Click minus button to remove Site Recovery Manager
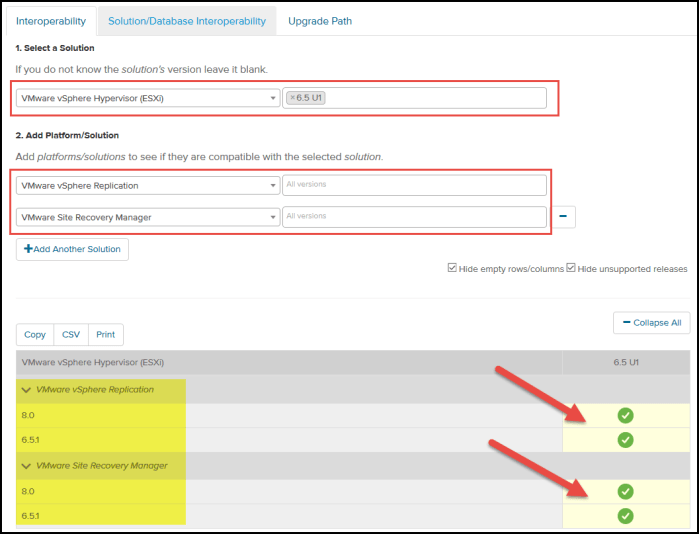Image resolution: width=699 pixels, height=534 pixels. [x=565, y=216]
